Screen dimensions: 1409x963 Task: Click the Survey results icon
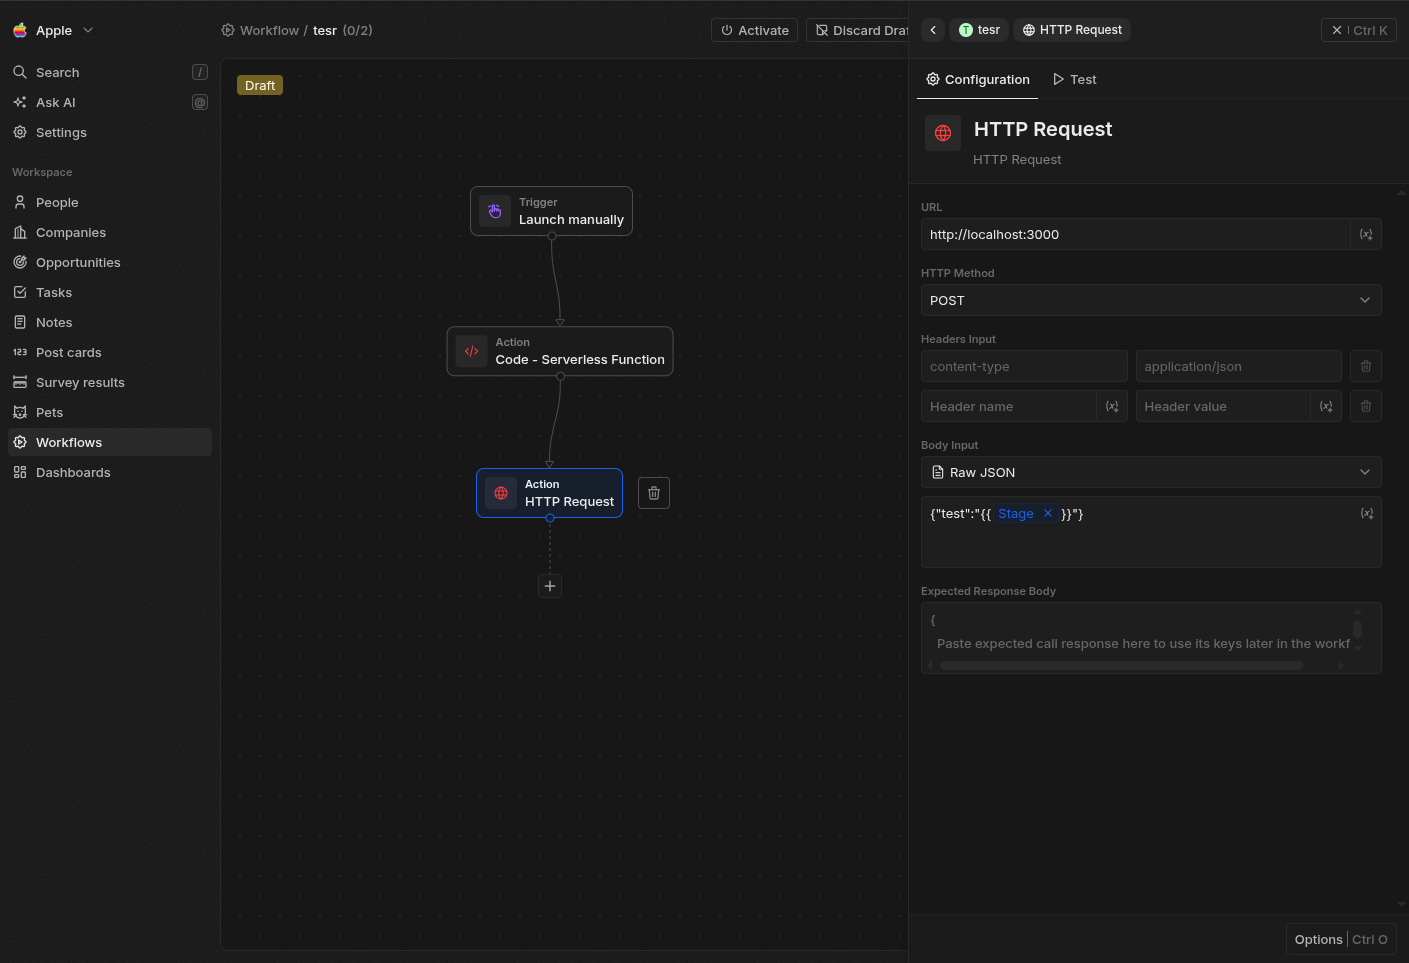(20, 382)
